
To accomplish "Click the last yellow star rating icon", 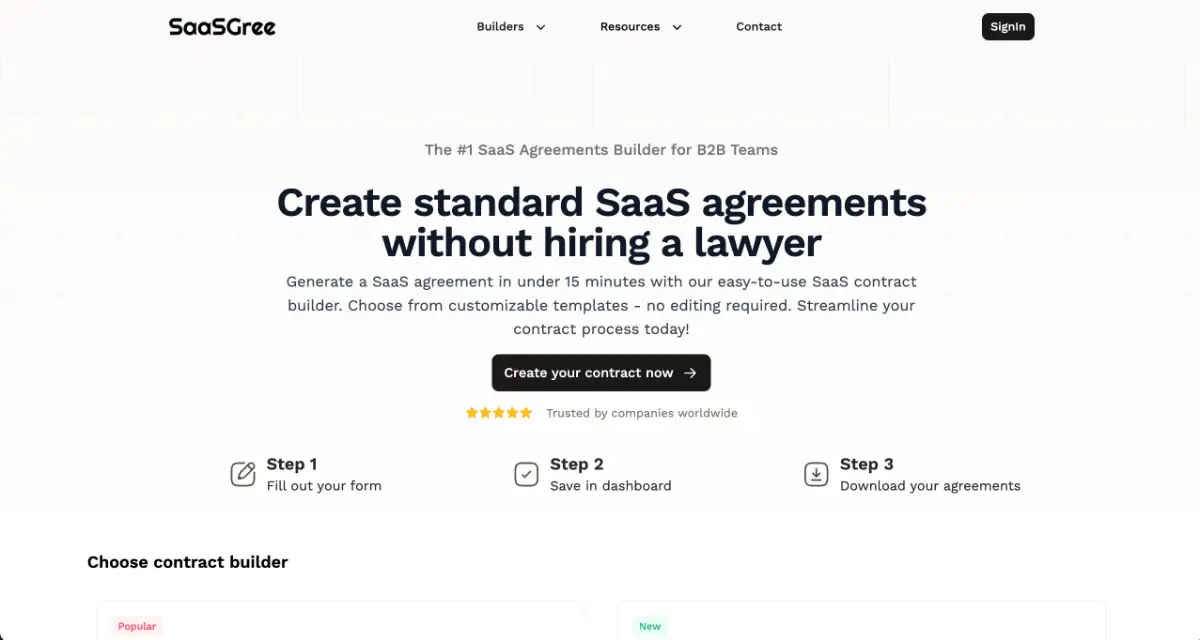I will click(x=526, y=412).
